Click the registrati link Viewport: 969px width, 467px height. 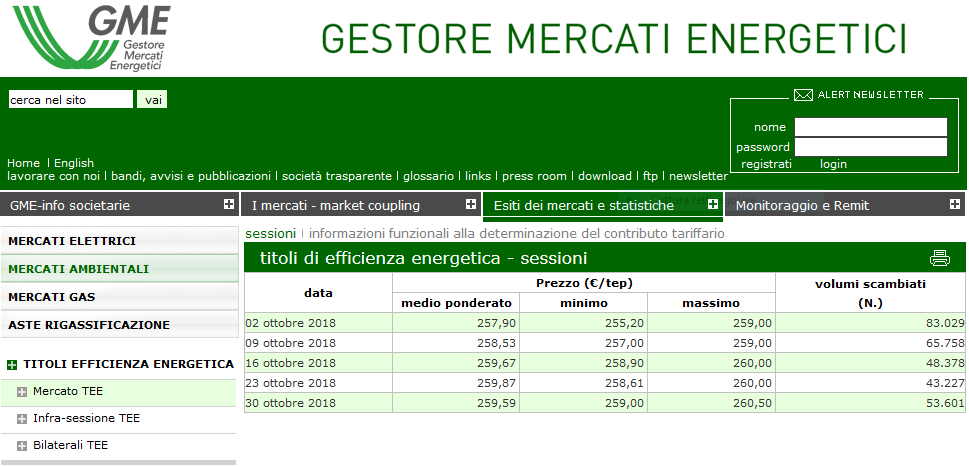766,164
